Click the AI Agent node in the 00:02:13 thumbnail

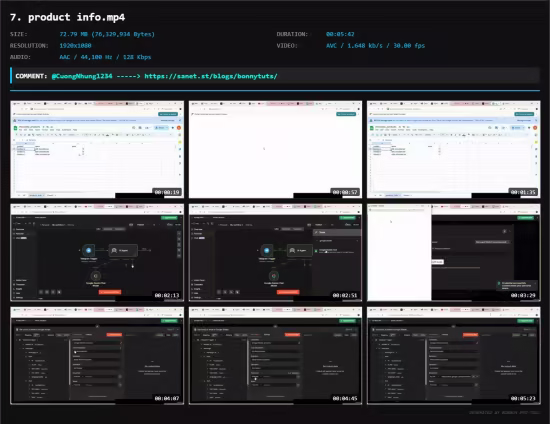tap(123, 250)
